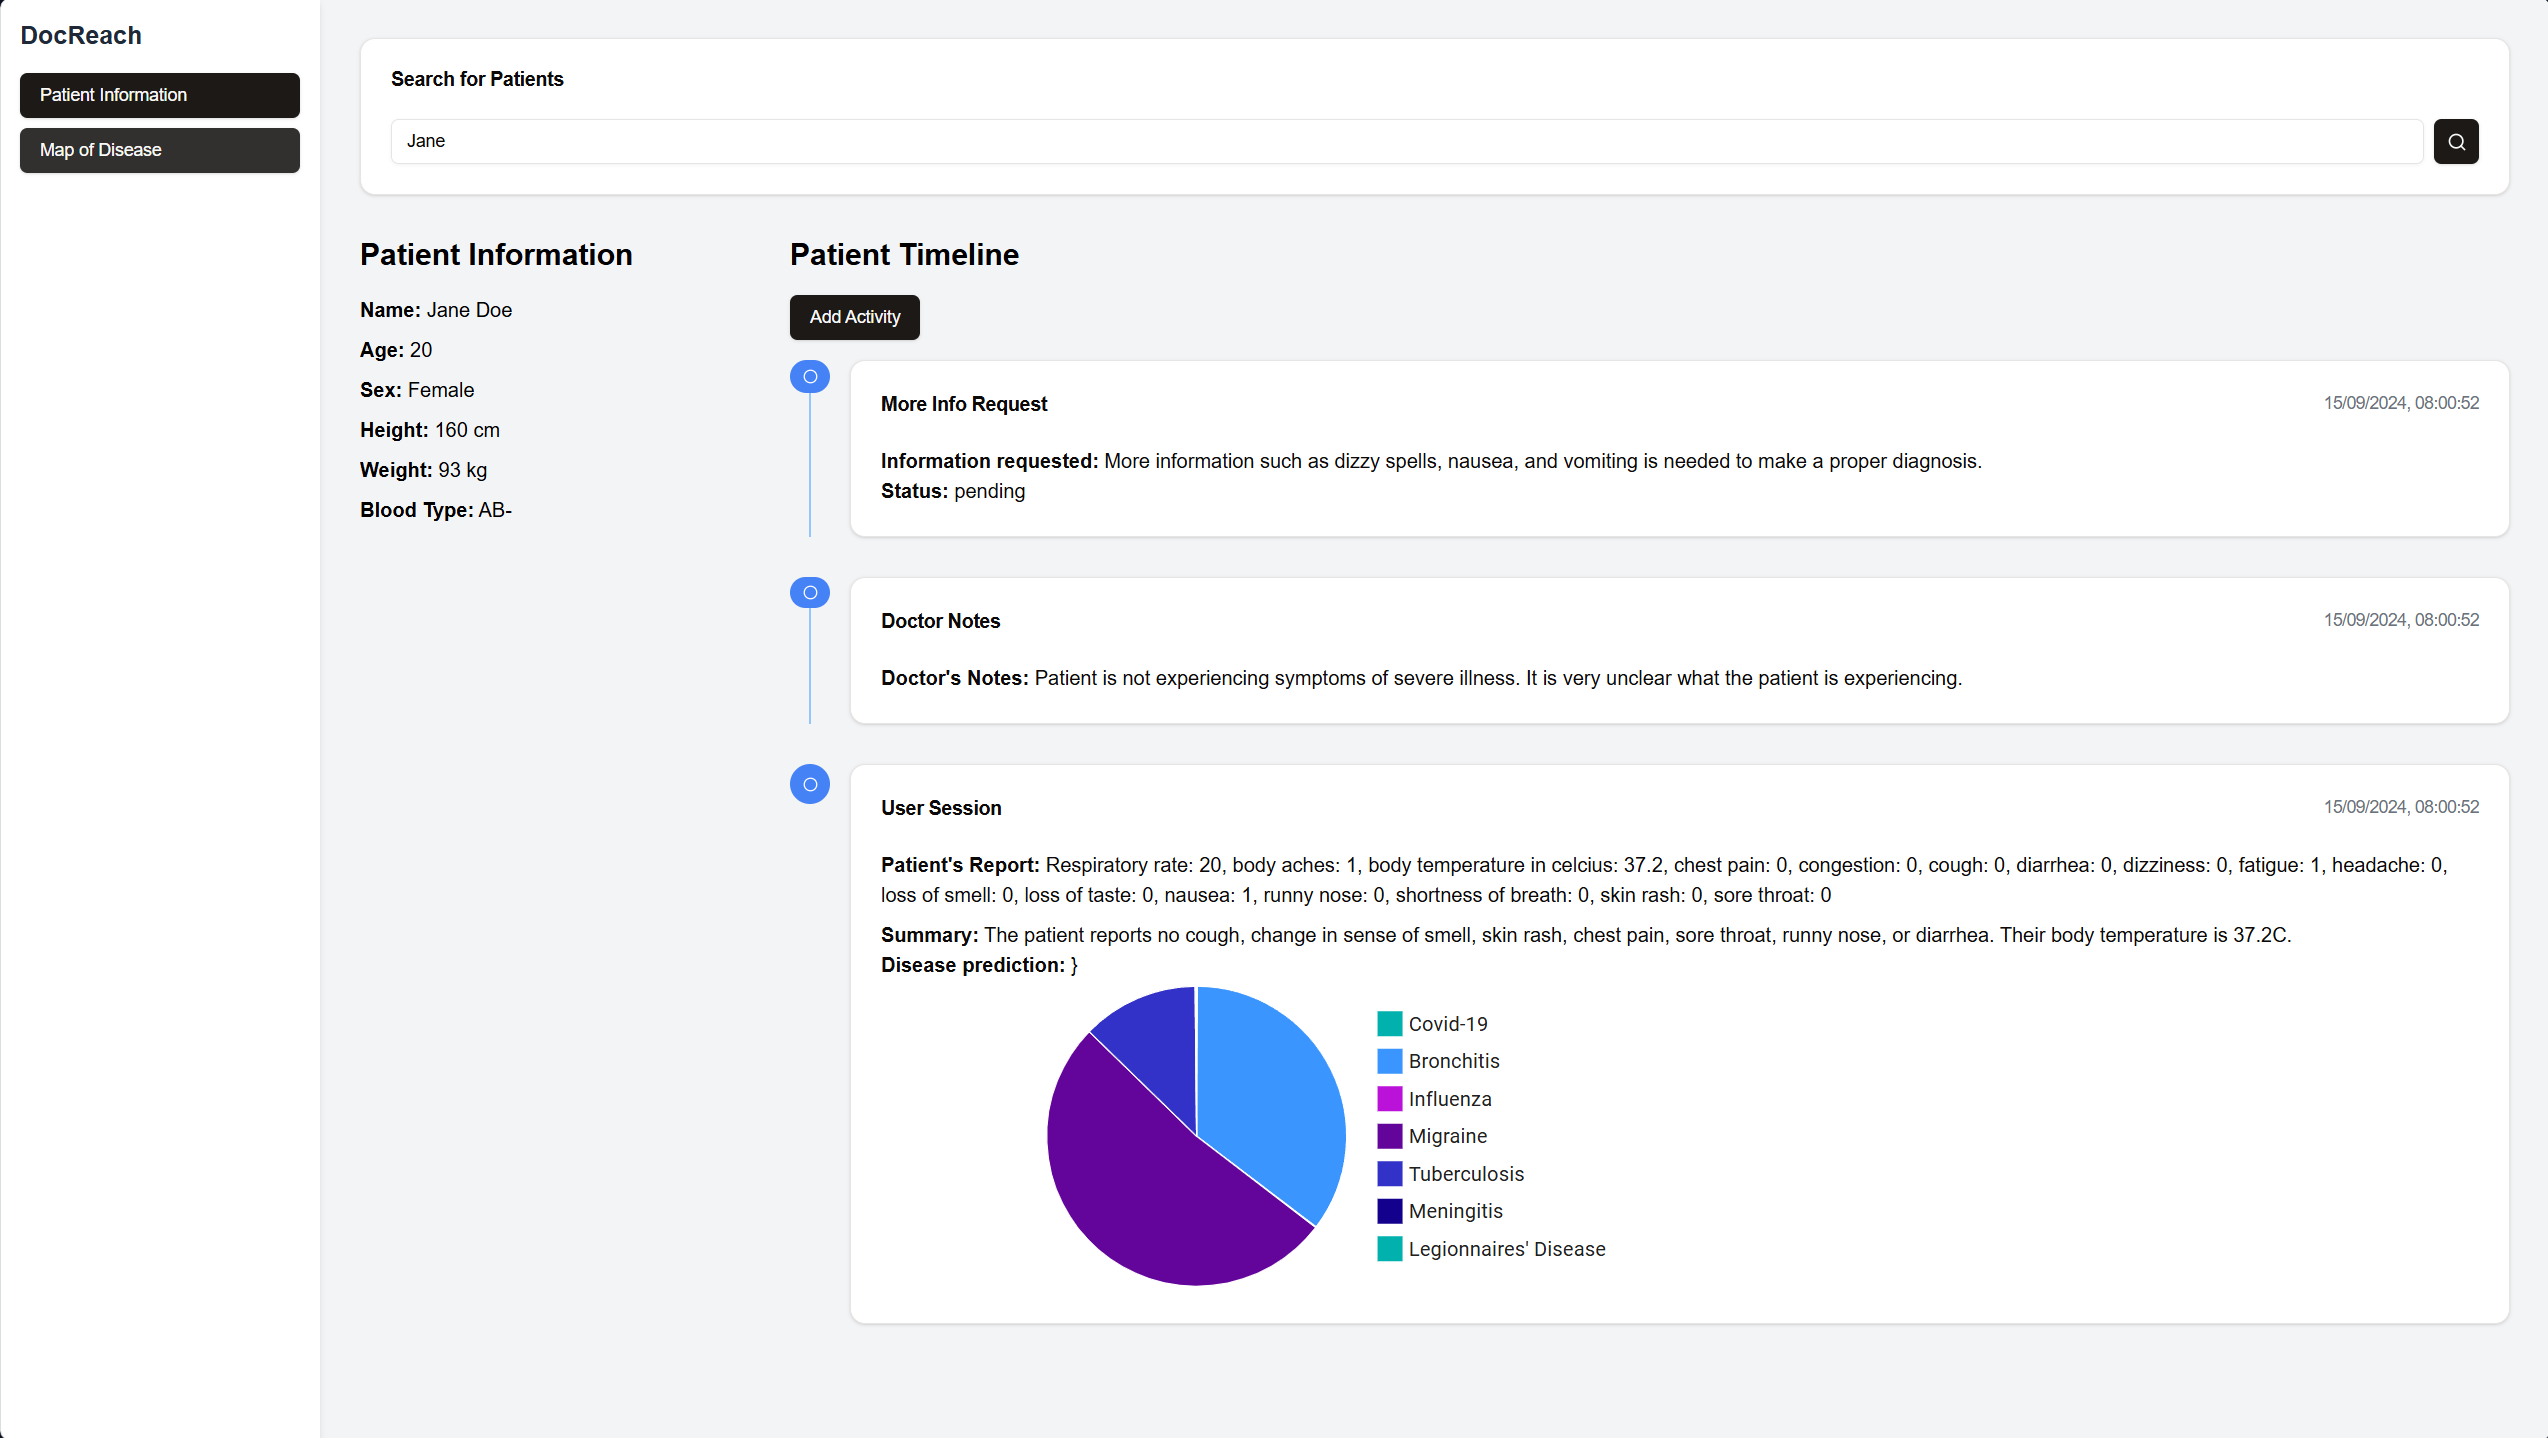Click the More Info Request timeline marker
The width and height of the screenshot is (2548, 1438).
pyautogui.click(x=810, y=377)
